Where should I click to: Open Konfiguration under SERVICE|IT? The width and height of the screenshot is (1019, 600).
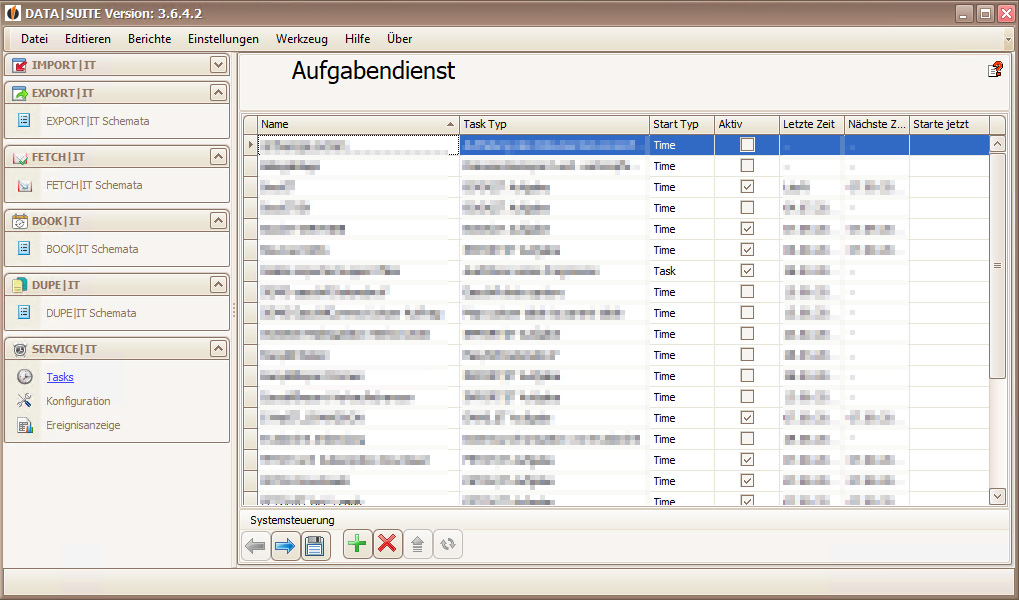click(x=78, y=401)
